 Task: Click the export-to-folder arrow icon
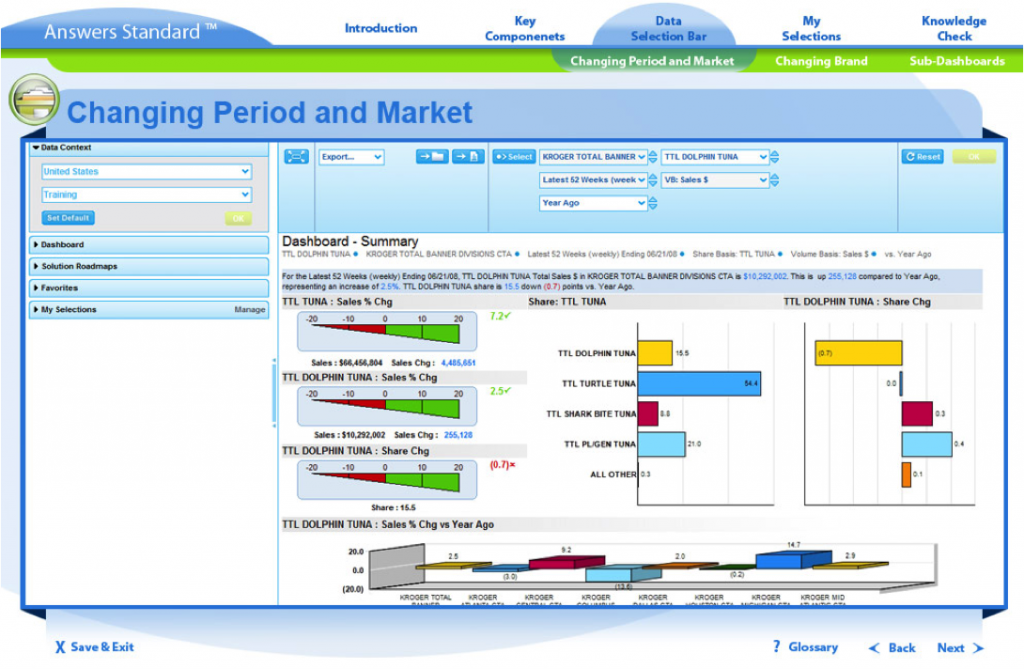click(432, 157)
